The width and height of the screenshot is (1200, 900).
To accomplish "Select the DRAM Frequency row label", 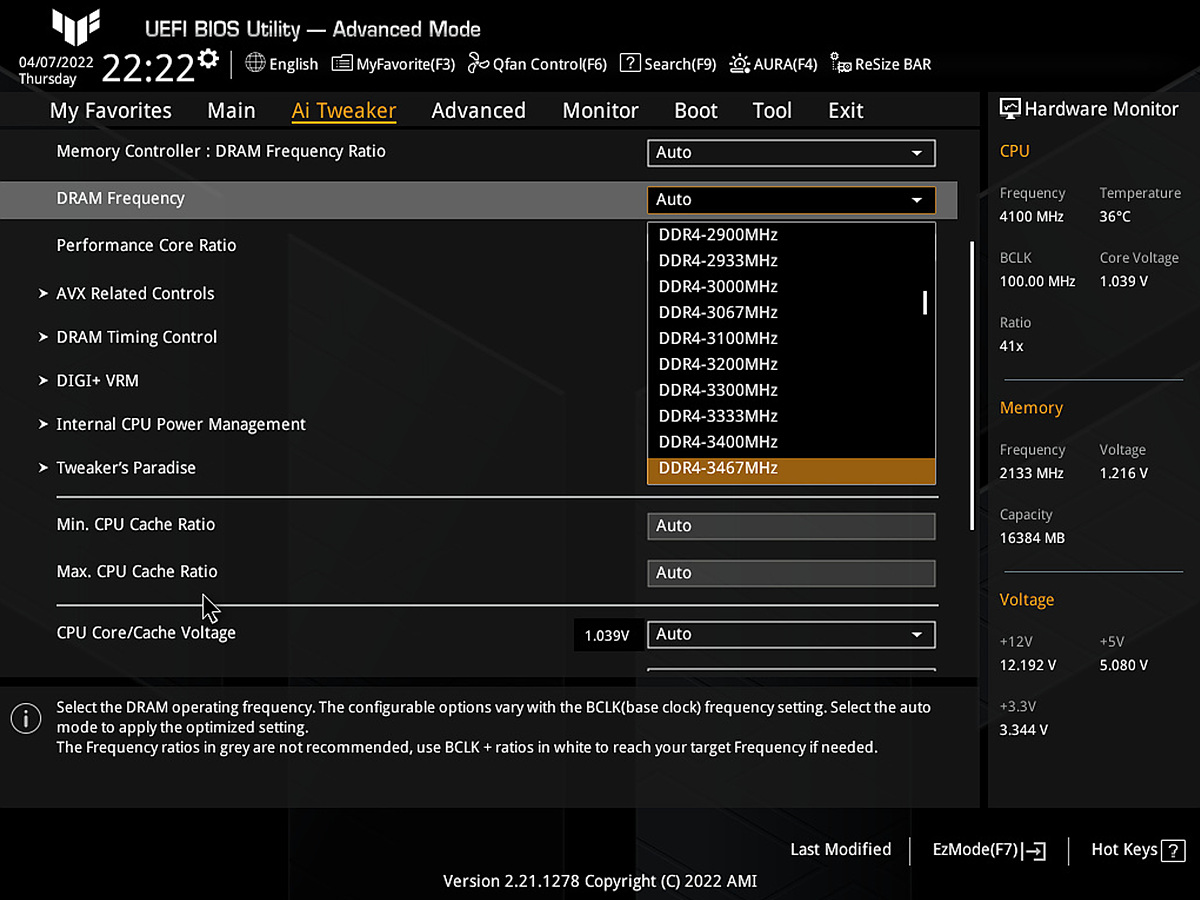I will point(121,199).
